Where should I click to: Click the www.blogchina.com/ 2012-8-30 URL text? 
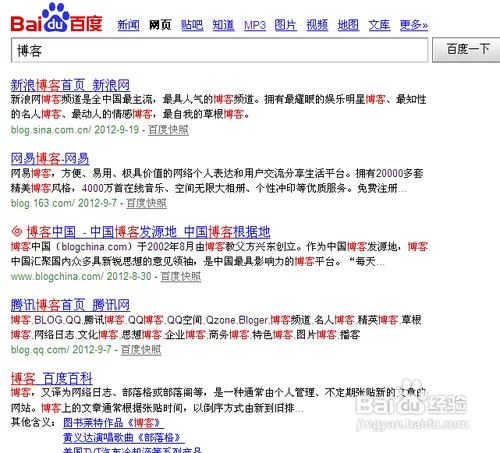tap(81, 276)
